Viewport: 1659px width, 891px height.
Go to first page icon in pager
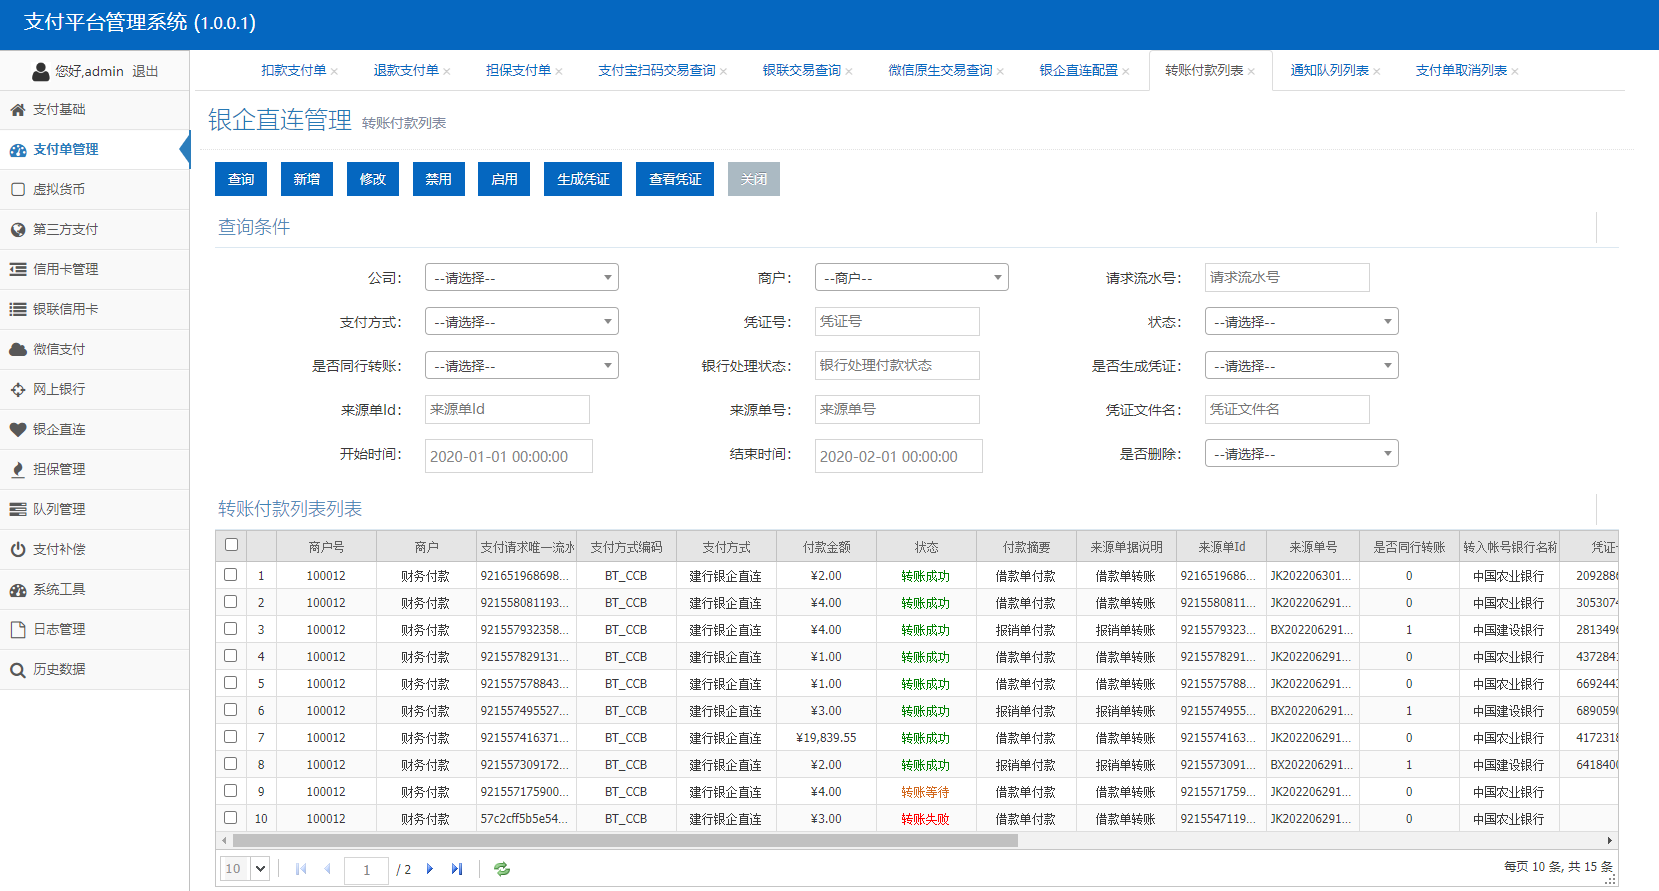(301, 869)
